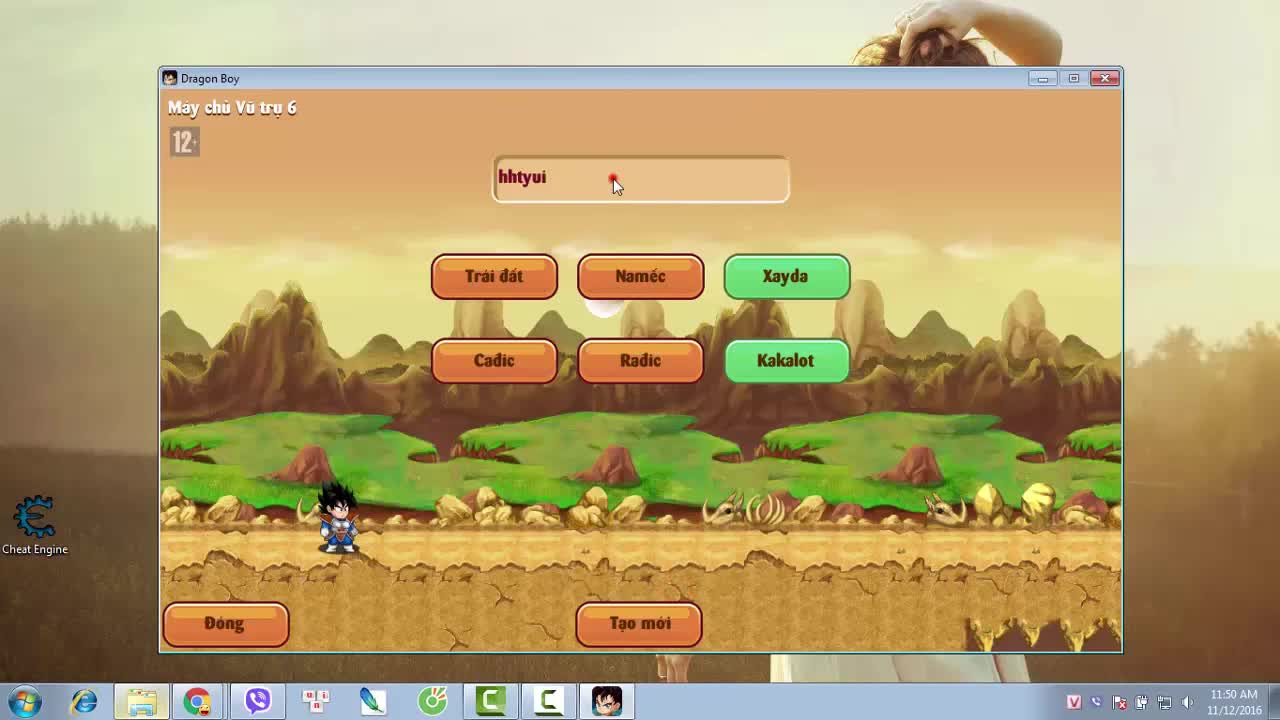Close the Dragon Boy window
This screenshot has height=720, width=1280.
[x=1105, y=78]
